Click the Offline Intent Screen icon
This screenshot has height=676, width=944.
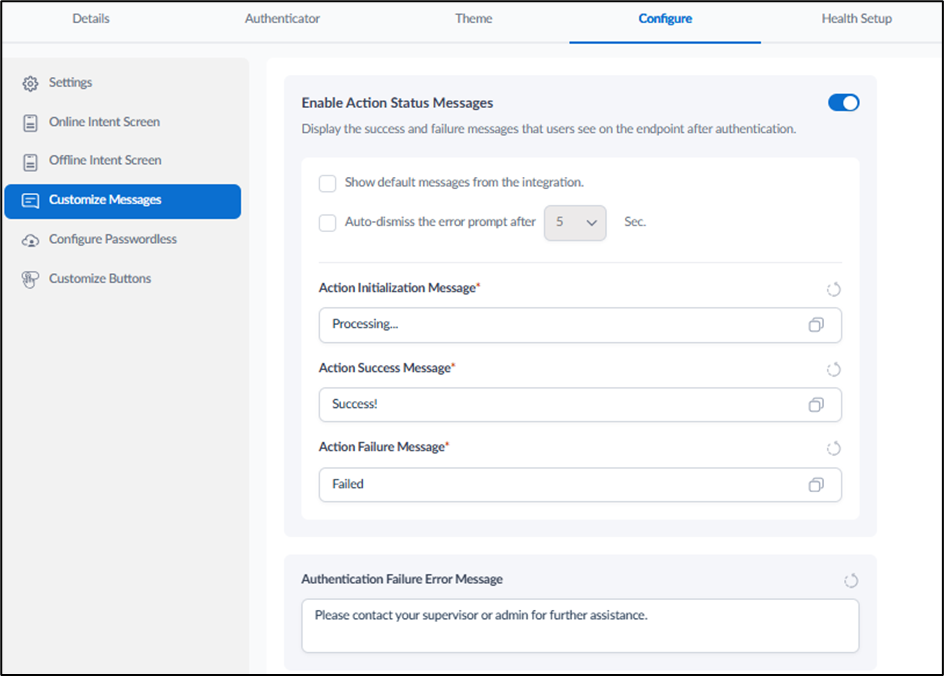(30, 162)
